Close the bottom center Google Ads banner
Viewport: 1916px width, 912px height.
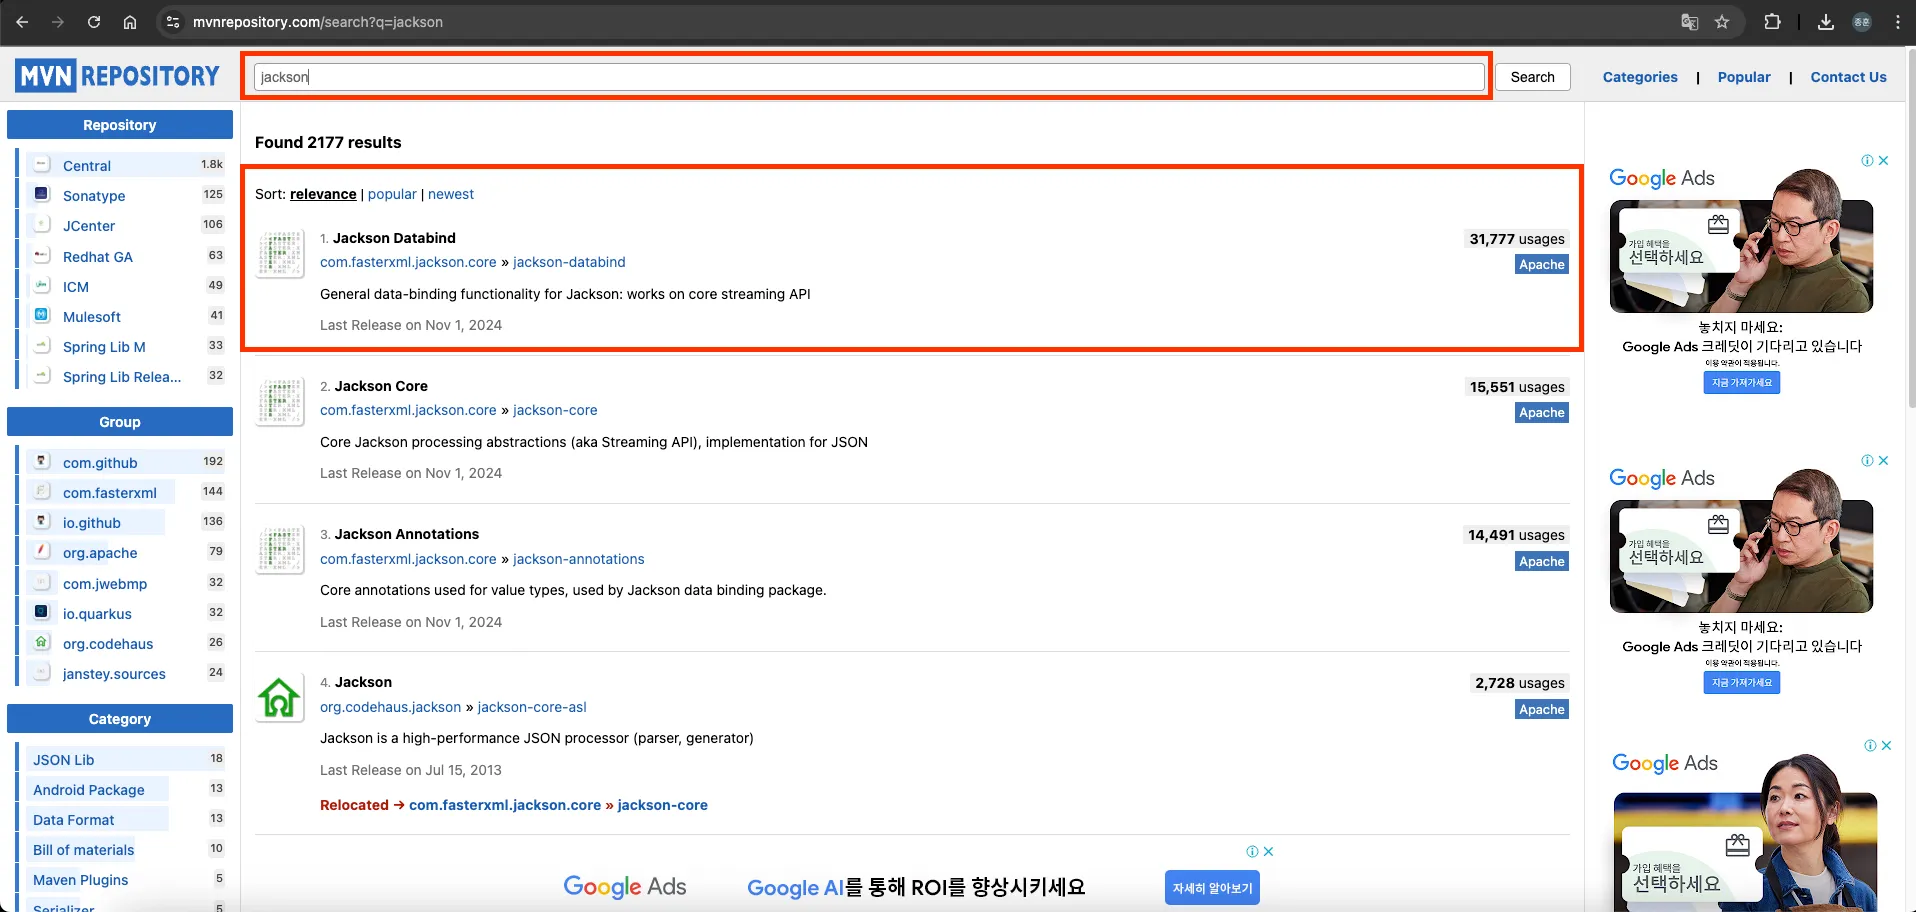1269,851
